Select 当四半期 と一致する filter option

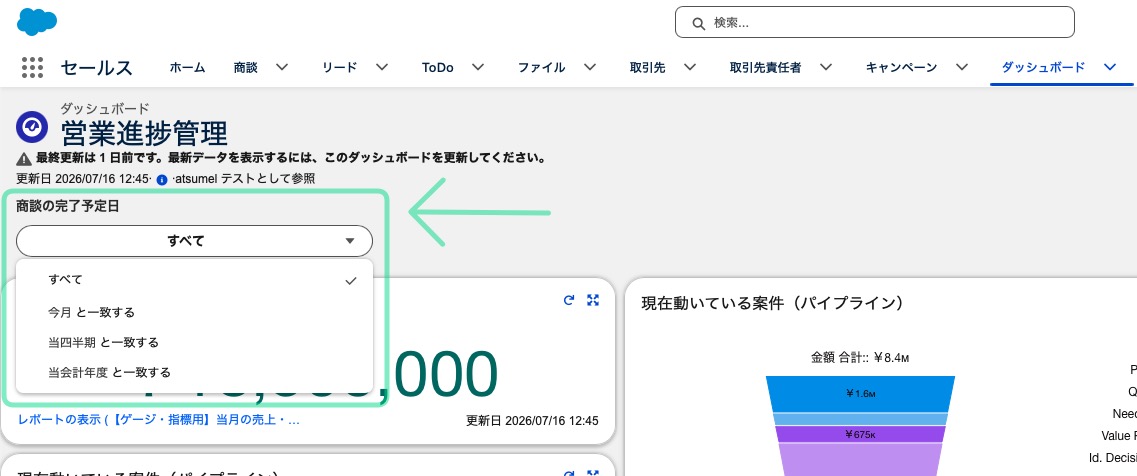(x=194, y=342)
